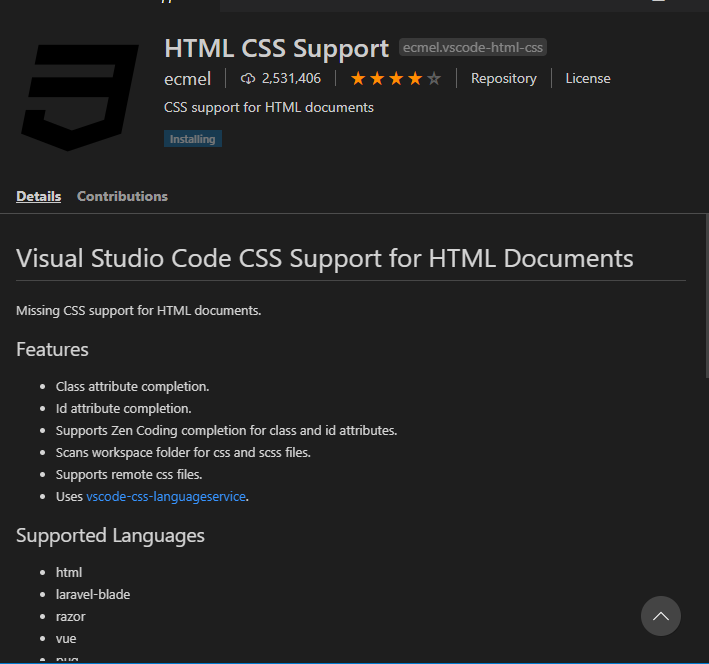Click the Installing status button
Screen dimensions: 709x664
193,139
